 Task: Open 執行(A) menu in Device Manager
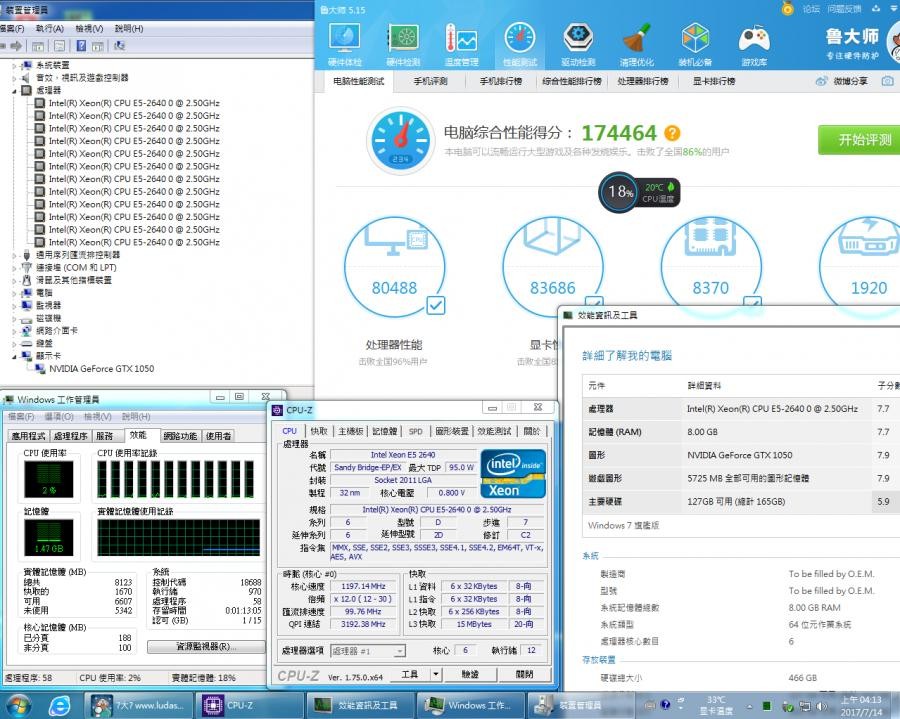tap(49, 28)
